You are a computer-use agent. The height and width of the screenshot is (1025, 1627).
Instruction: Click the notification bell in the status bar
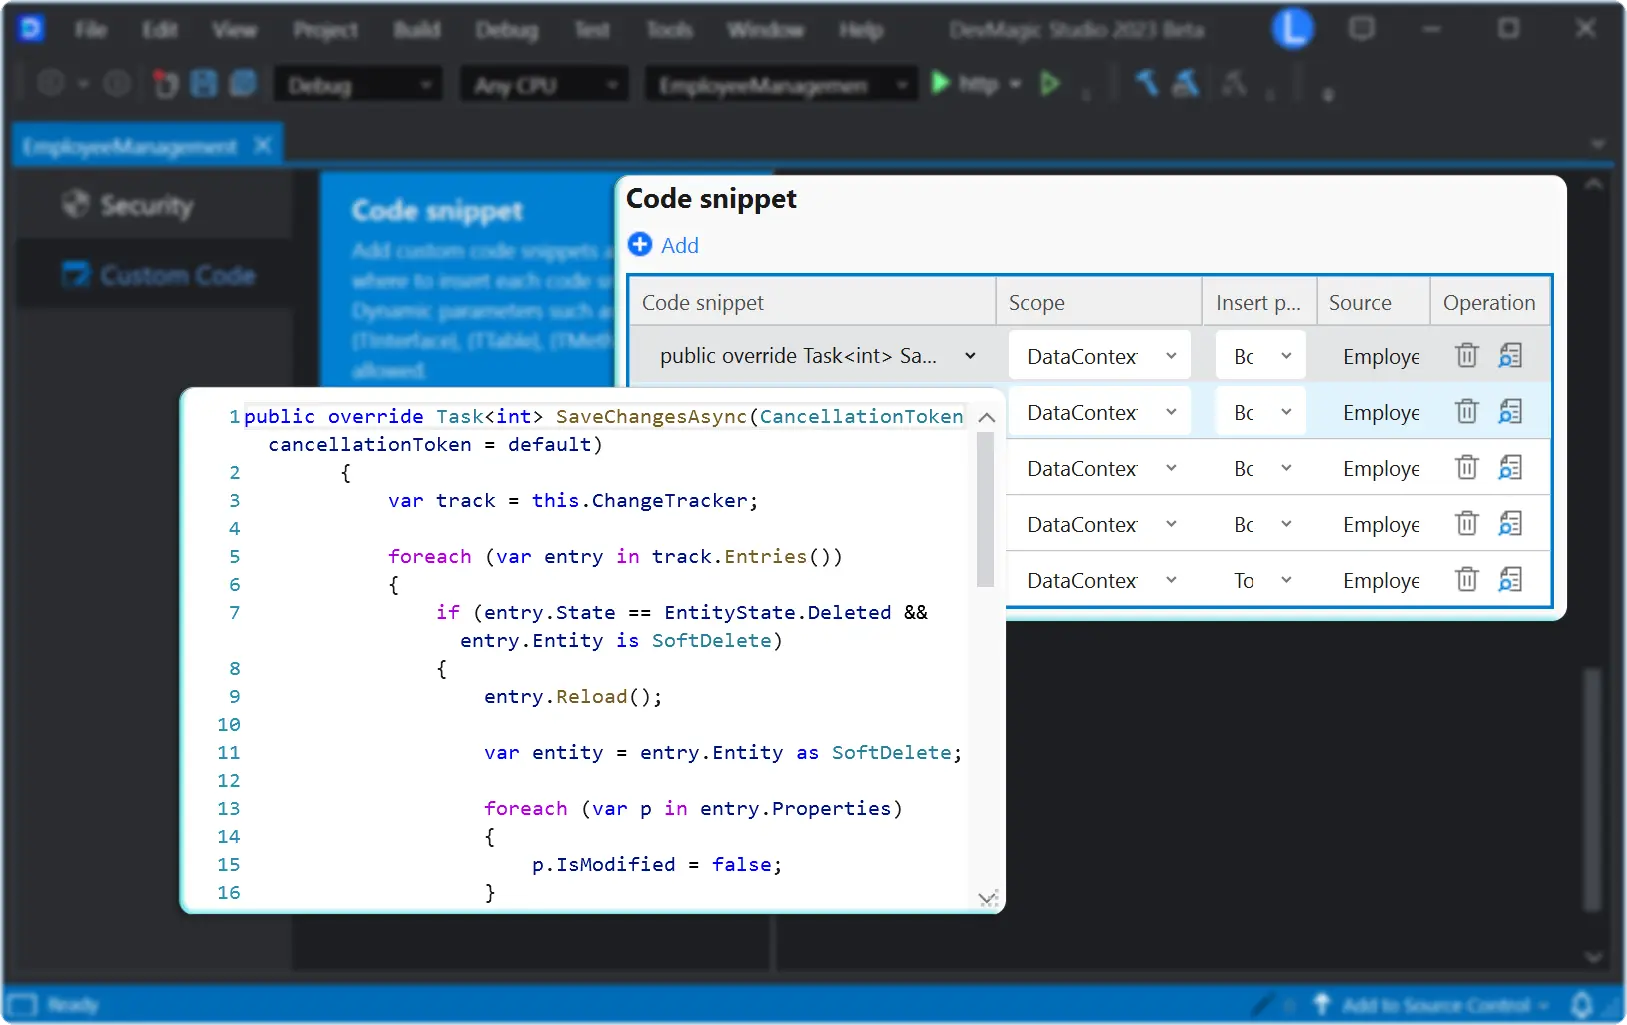(x=1583, y=1004)
